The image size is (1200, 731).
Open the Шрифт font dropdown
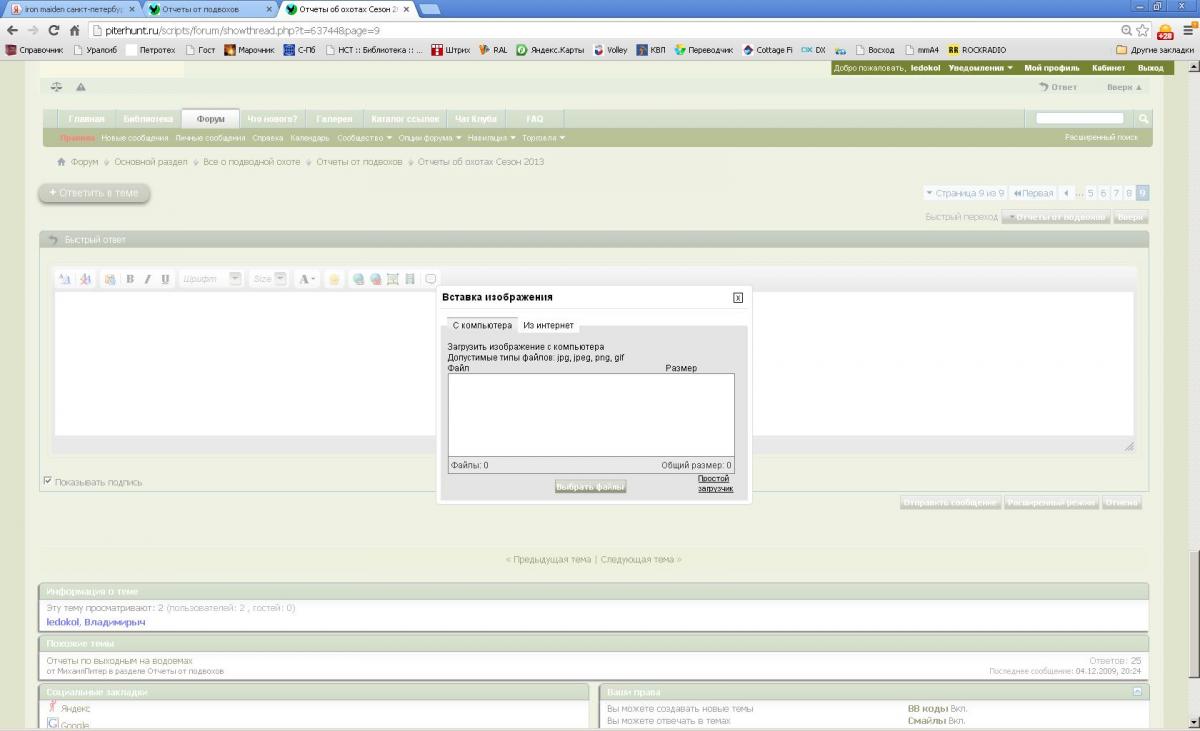coord(235,279)
